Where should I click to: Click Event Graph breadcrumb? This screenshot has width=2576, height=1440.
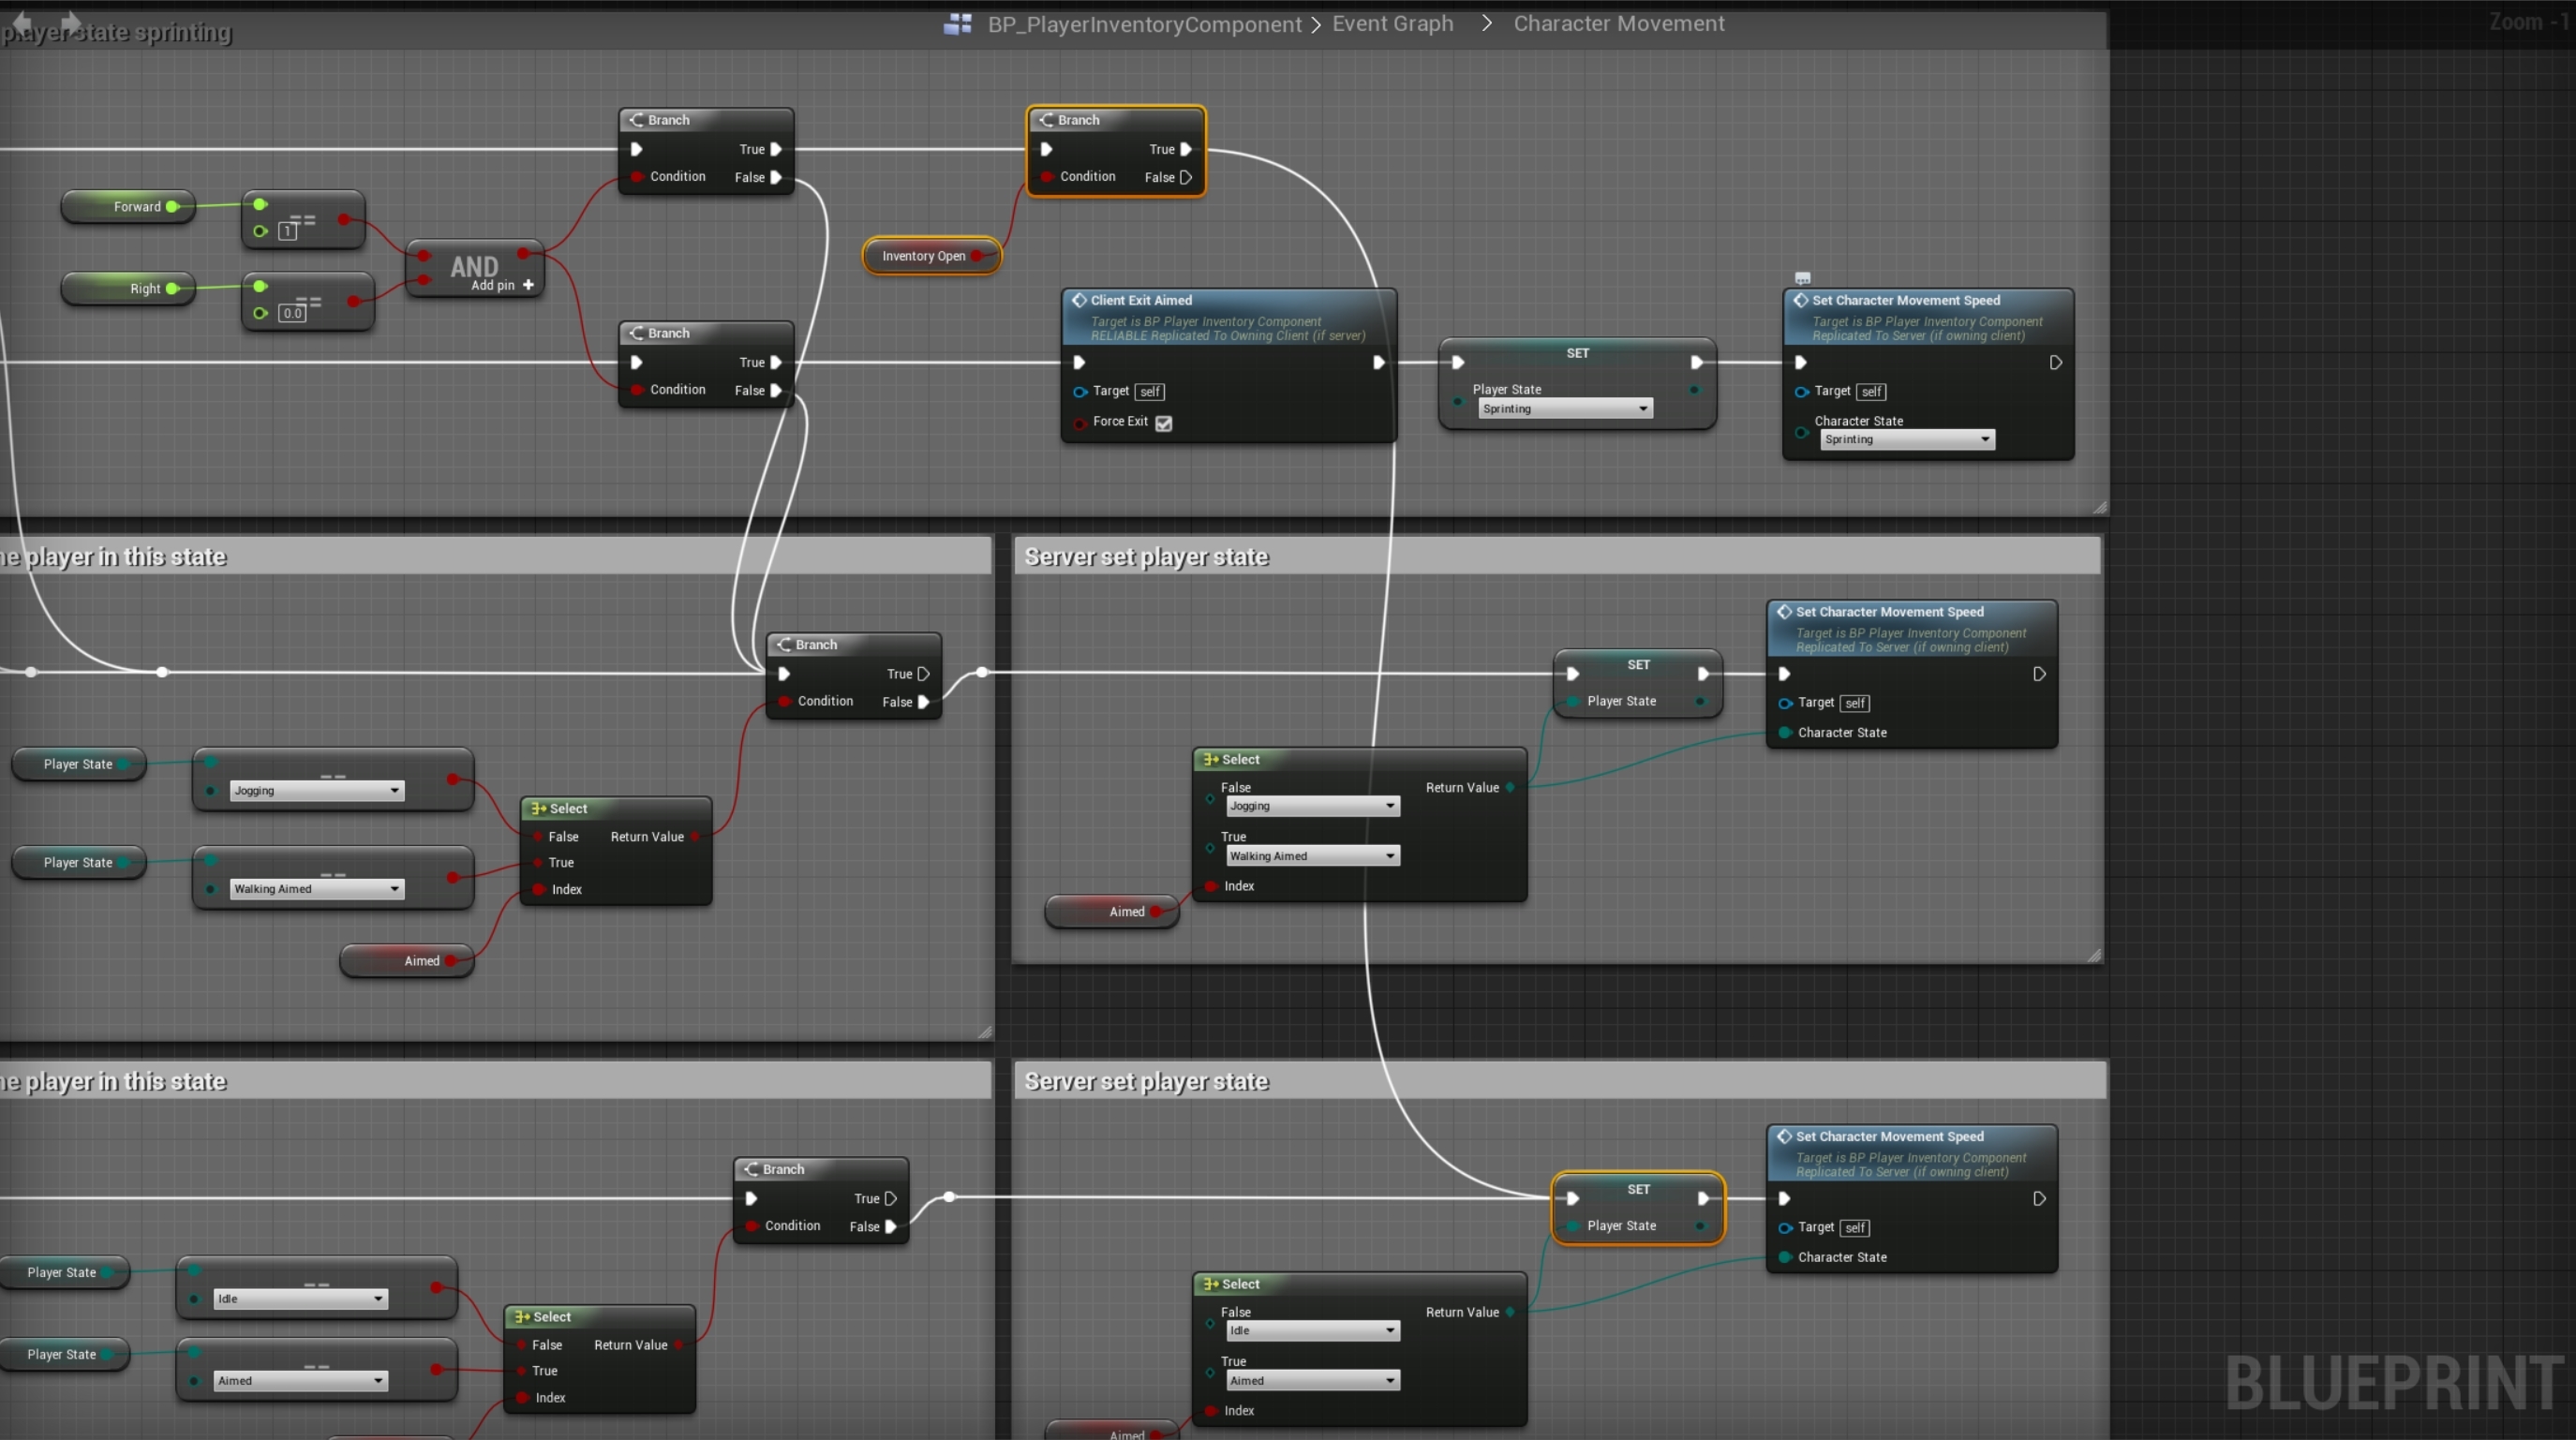tap(1392, 24)
